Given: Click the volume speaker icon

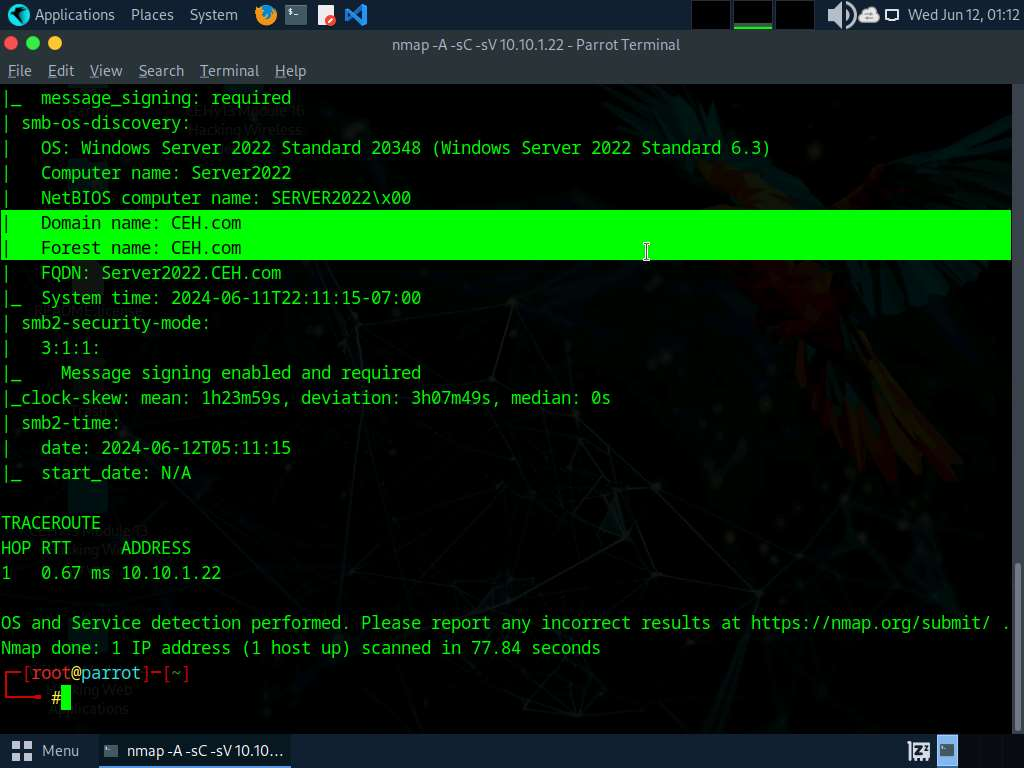Looking at the screenshot, I should click(841, 15).
